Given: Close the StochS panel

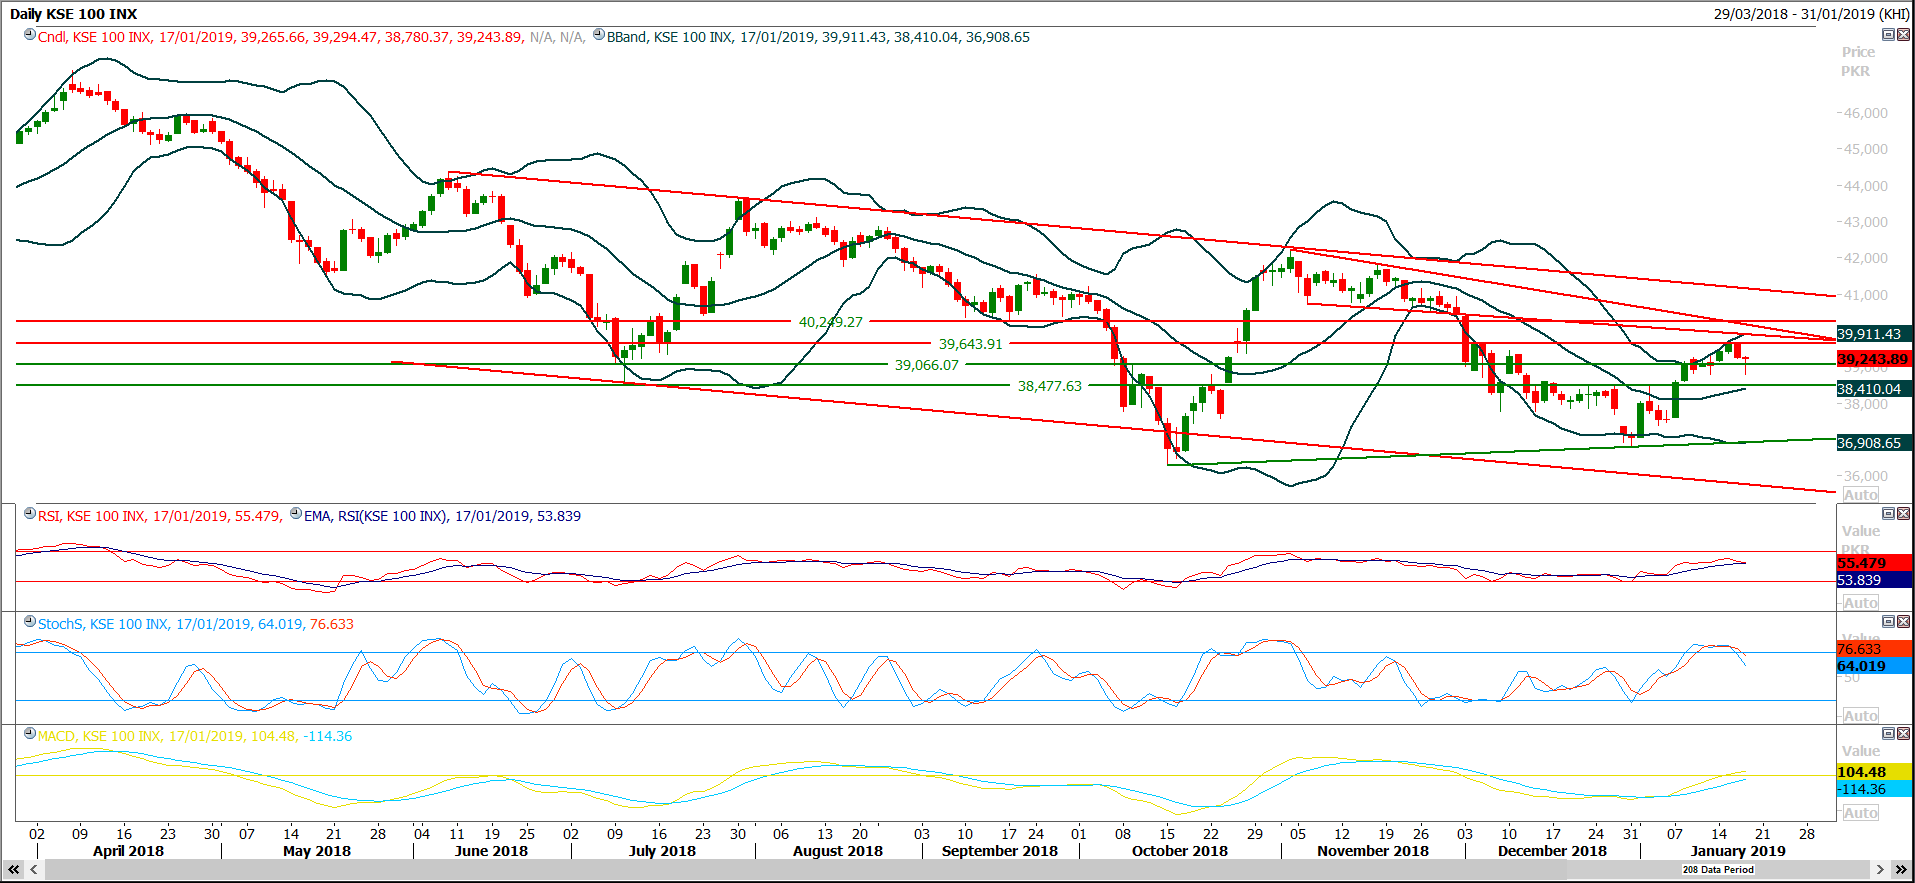Looking at the screenshot, I should click(1903, 622).
